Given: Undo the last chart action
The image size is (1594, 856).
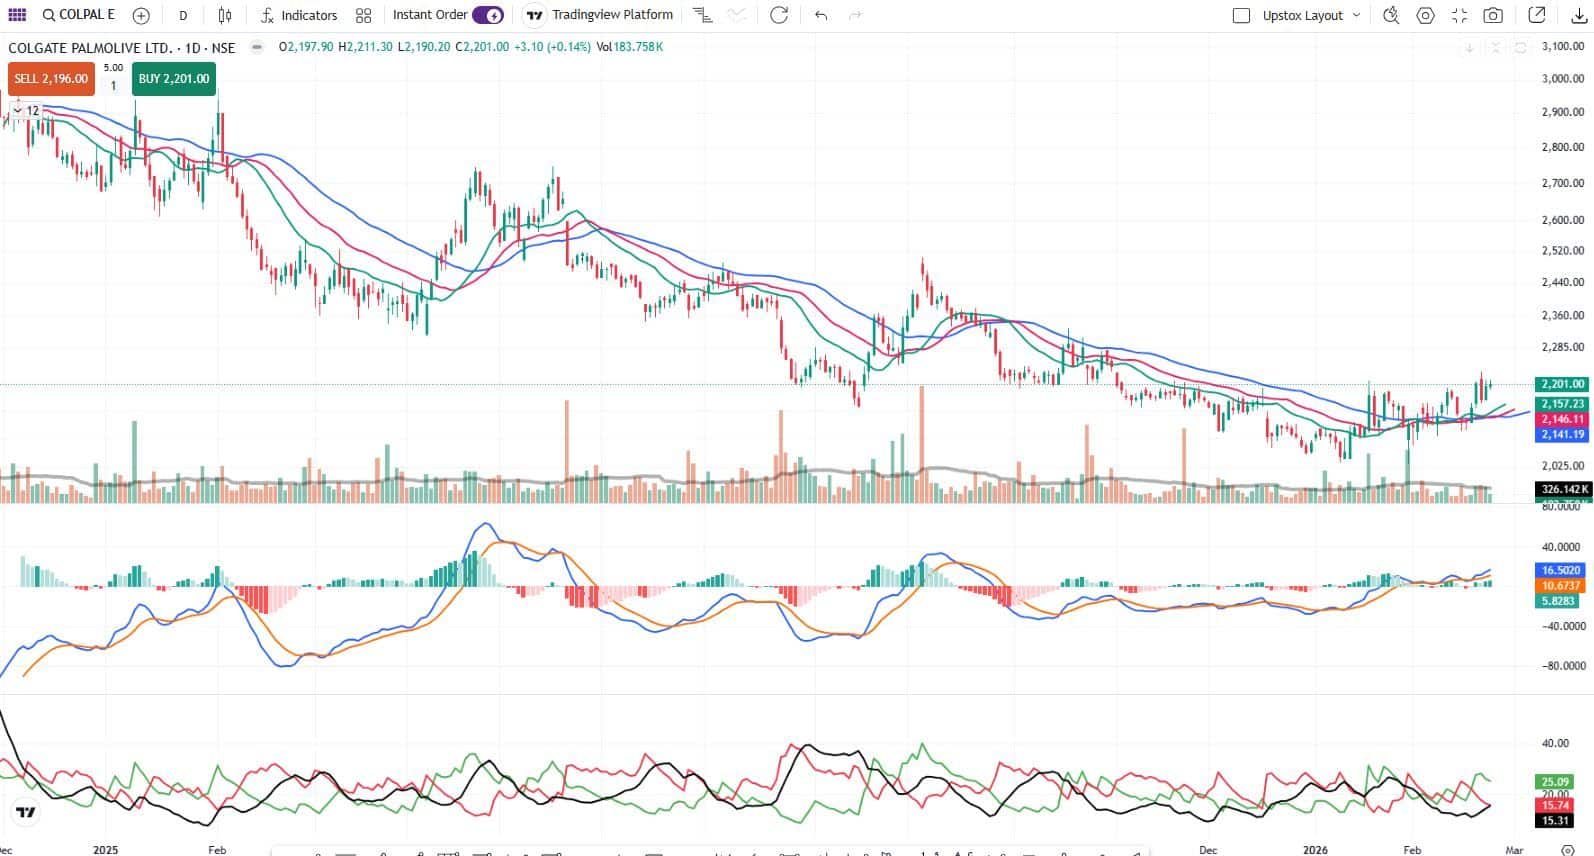Looking at the screenshot, I should tap(821, 15).
